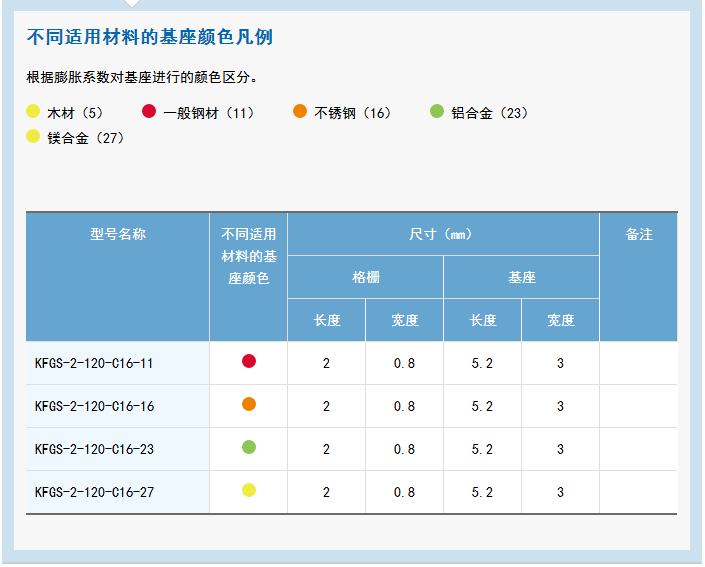Click the 基座 sub-header cell
705x567 pixels.
pos(522,277)
